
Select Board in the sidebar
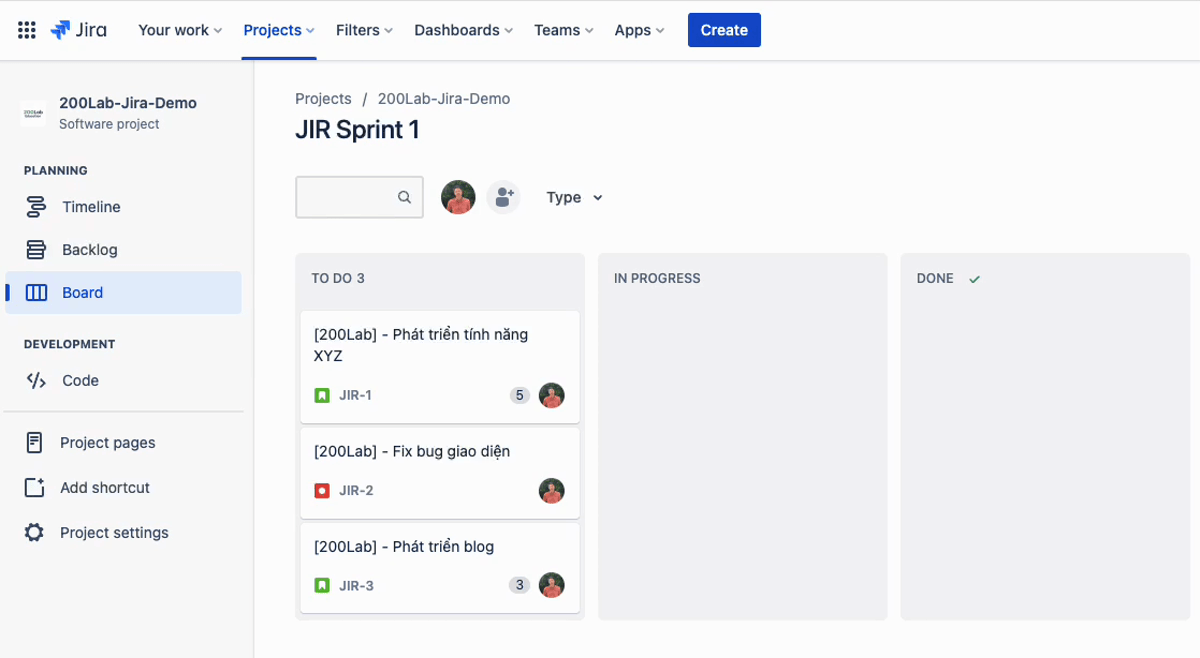pos(123,293)
